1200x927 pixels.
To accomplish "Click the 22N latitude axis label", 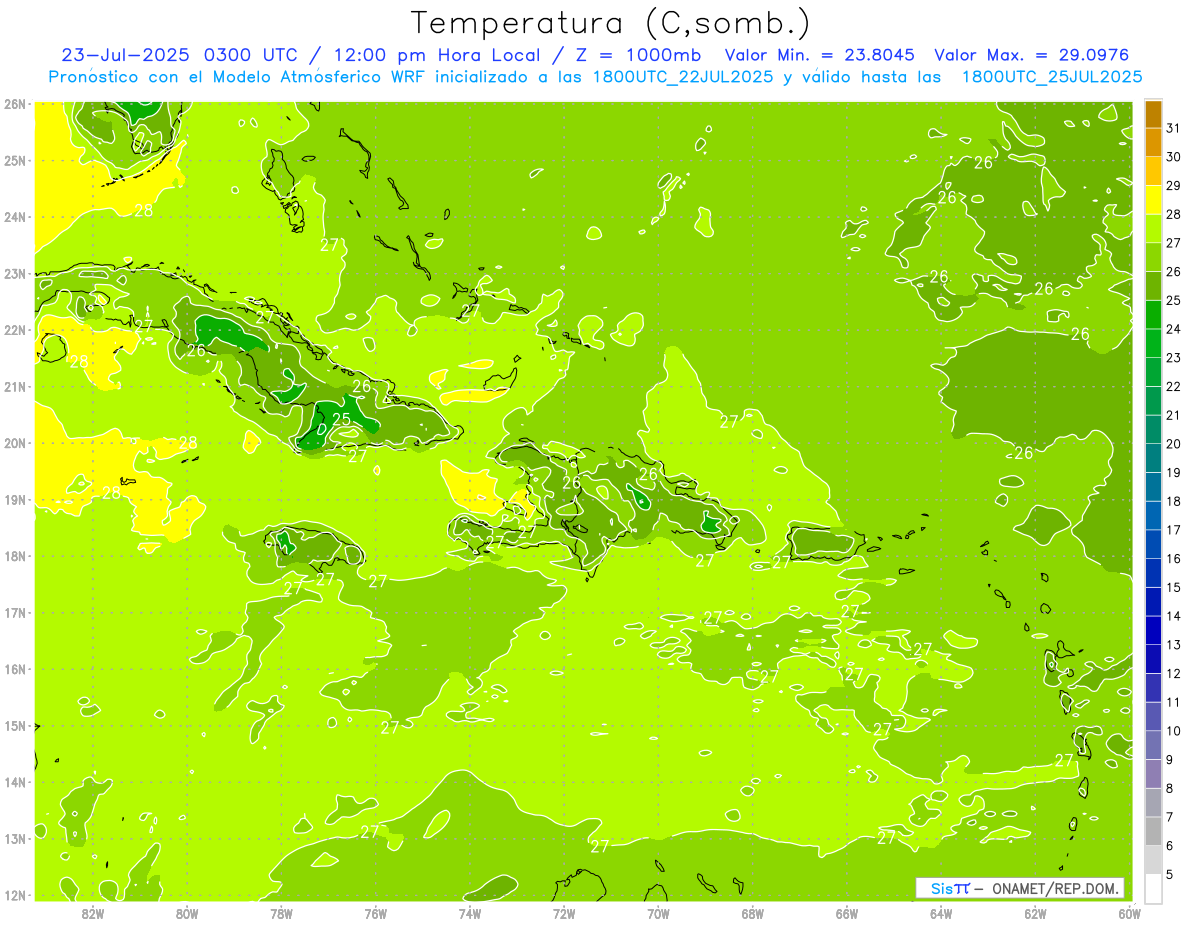I will tap(16, 330).
